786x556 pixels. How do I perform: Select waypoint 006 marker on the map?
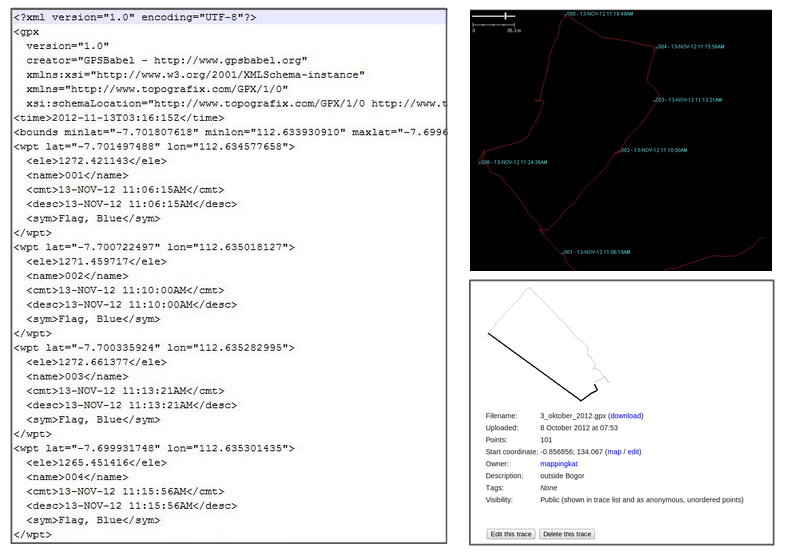coord(513,162)
